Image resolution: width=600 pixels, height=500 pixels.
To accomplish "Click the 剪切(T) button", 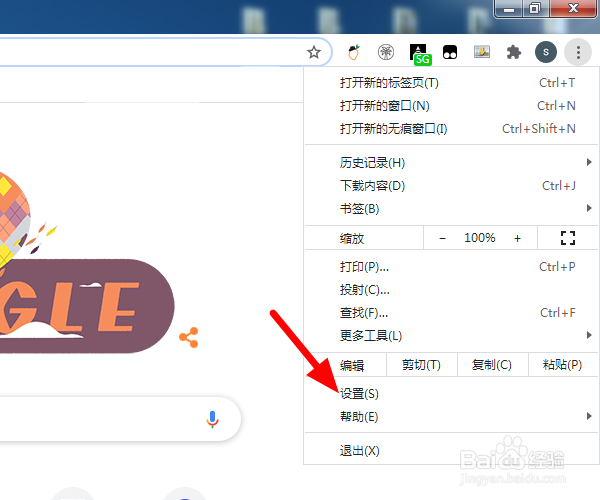I will click(x=422, y=365).
